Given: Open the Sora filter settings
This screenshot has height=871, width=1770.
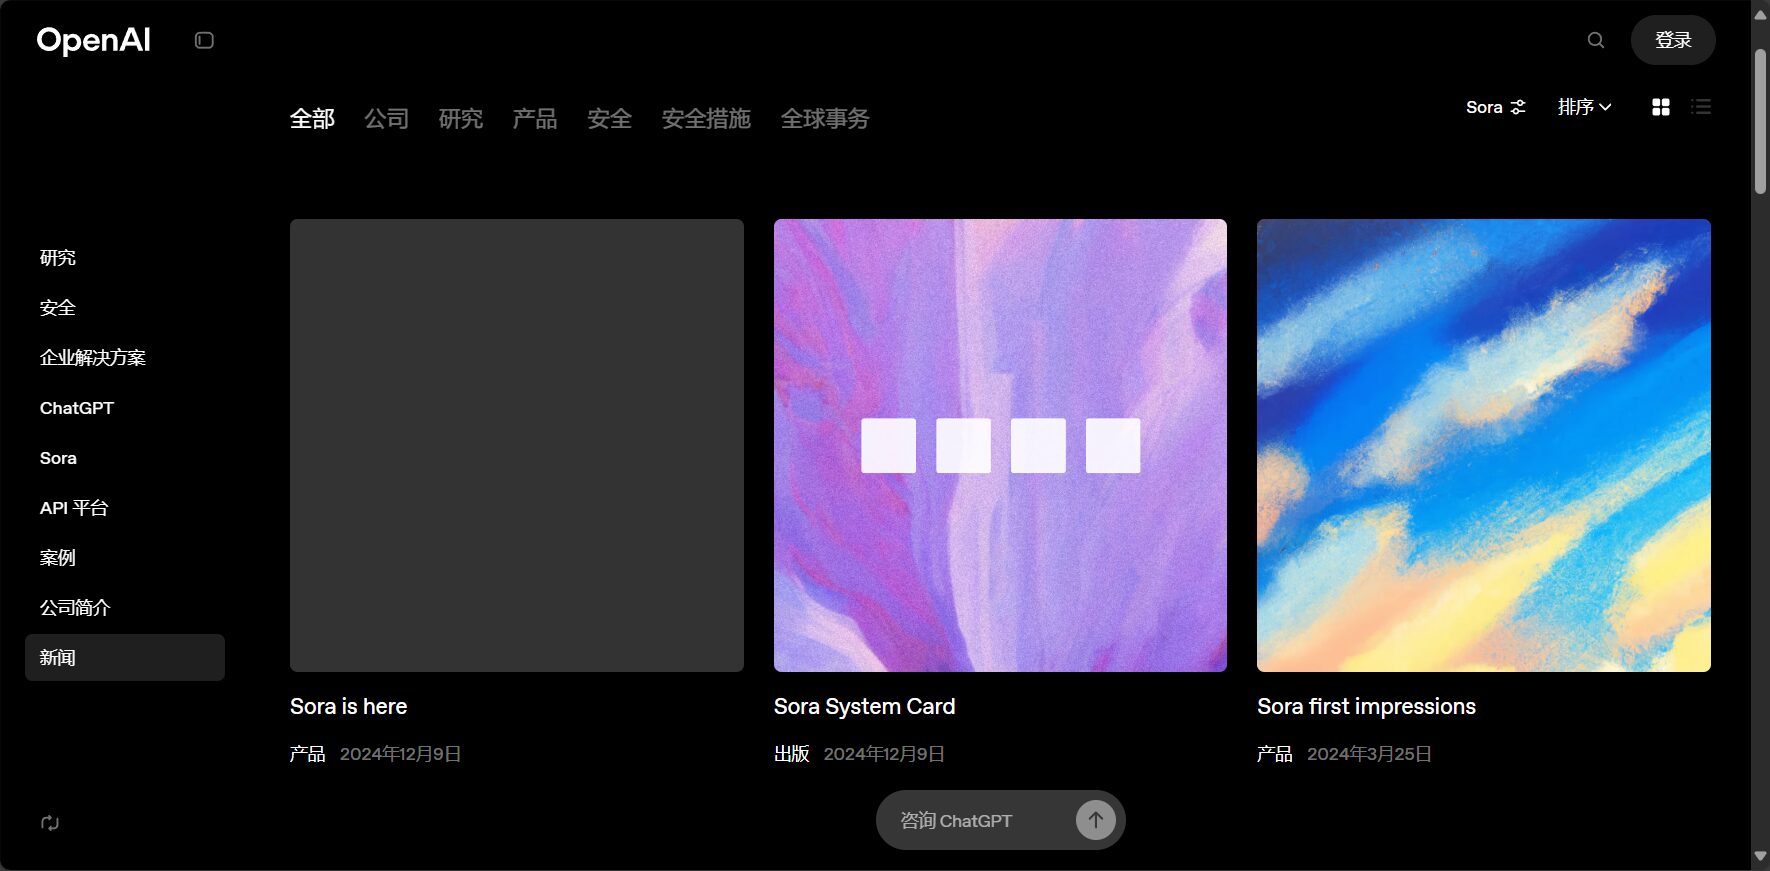Looking at the screenshot, I should pos(1496,107).
